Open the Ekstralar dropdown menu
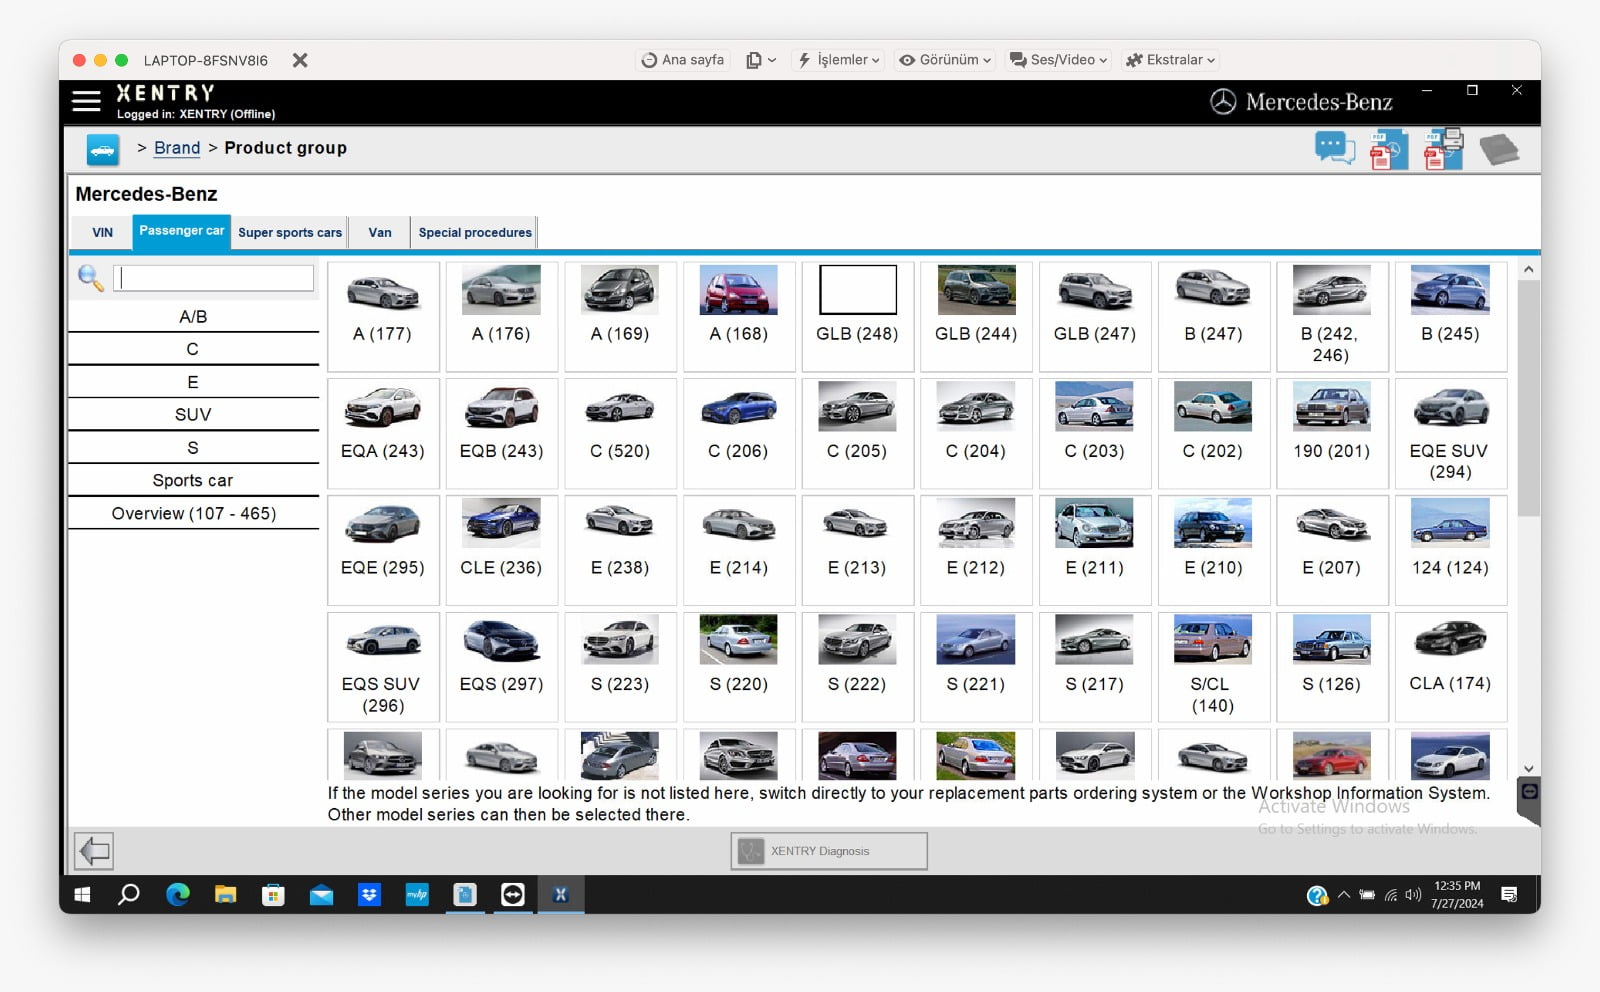Viewport: 1600px width, 992px height. 1170,60
